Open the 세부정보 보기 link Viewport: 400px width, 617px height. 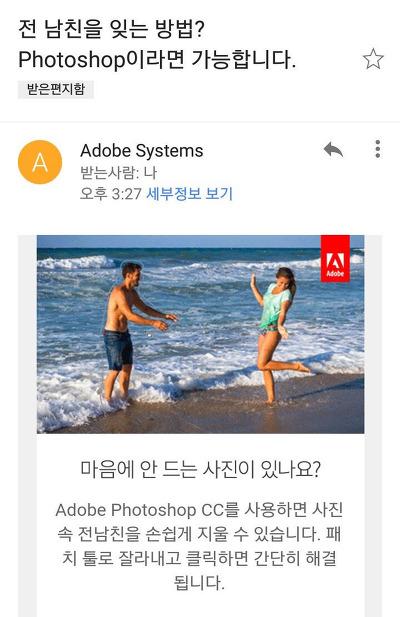point(190,194)
